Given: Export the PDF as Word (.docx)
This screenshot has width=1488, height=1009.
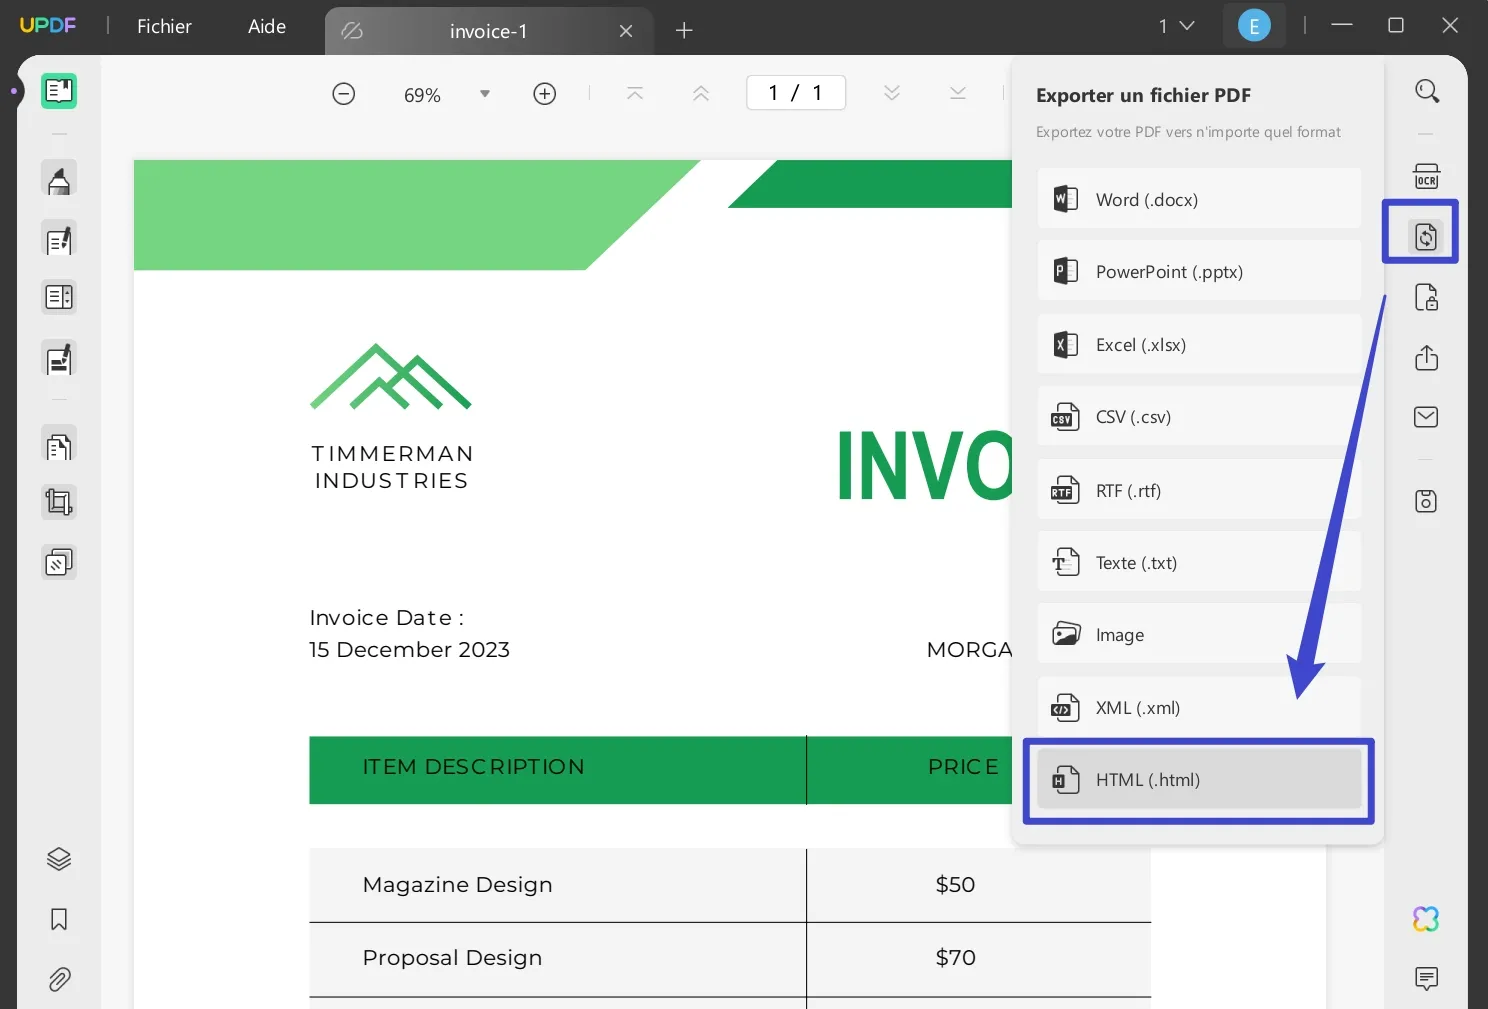Looking at the screenshot, I should [1199, 199].
